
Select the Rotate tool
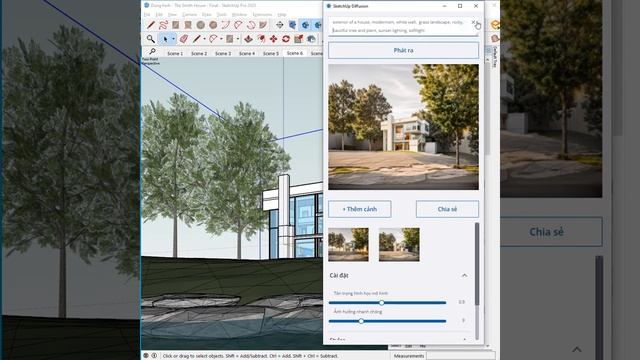[x=286, y=39]
